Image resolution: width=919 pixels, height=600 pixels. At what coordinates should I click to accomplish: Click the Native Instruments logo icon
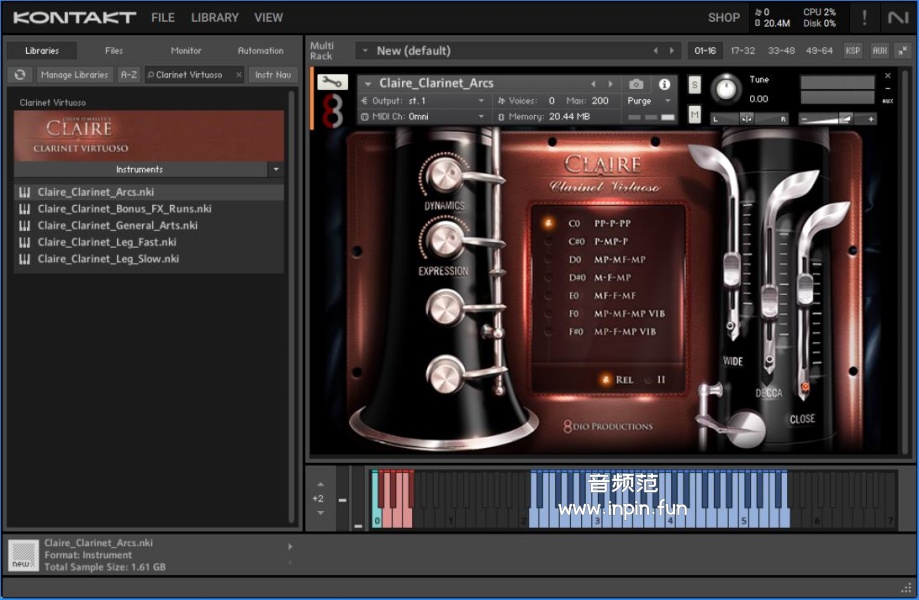pos(897,18)
